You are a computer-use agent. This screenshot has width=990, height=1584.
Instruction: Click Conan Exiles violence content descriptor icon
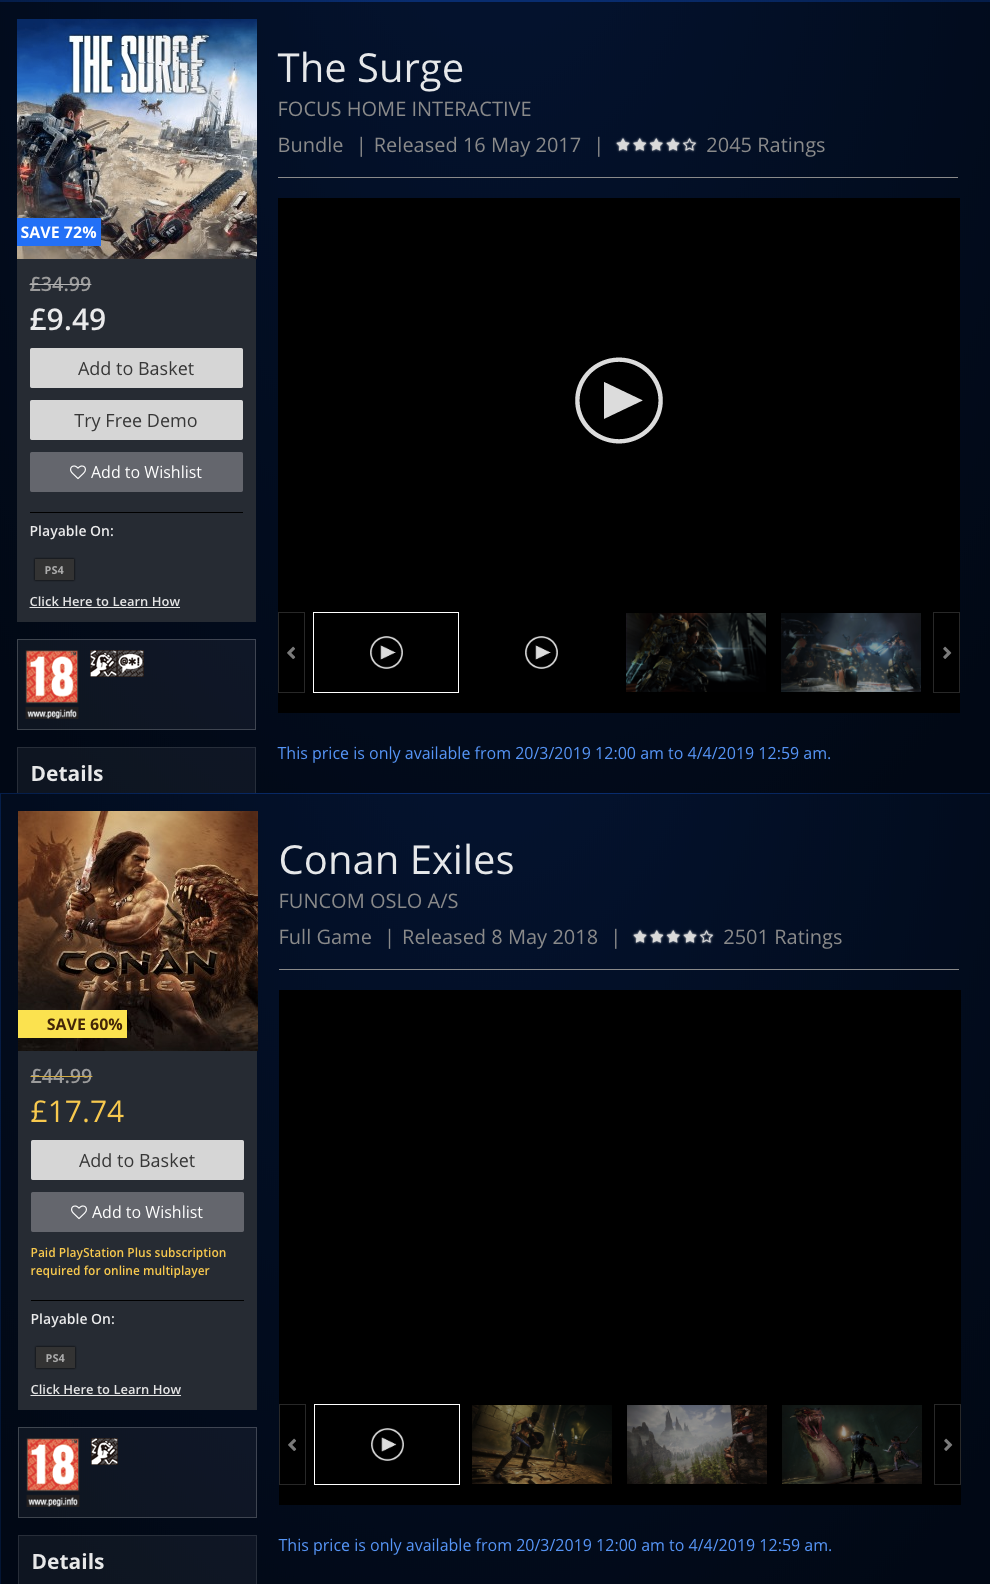point(104,1451)
